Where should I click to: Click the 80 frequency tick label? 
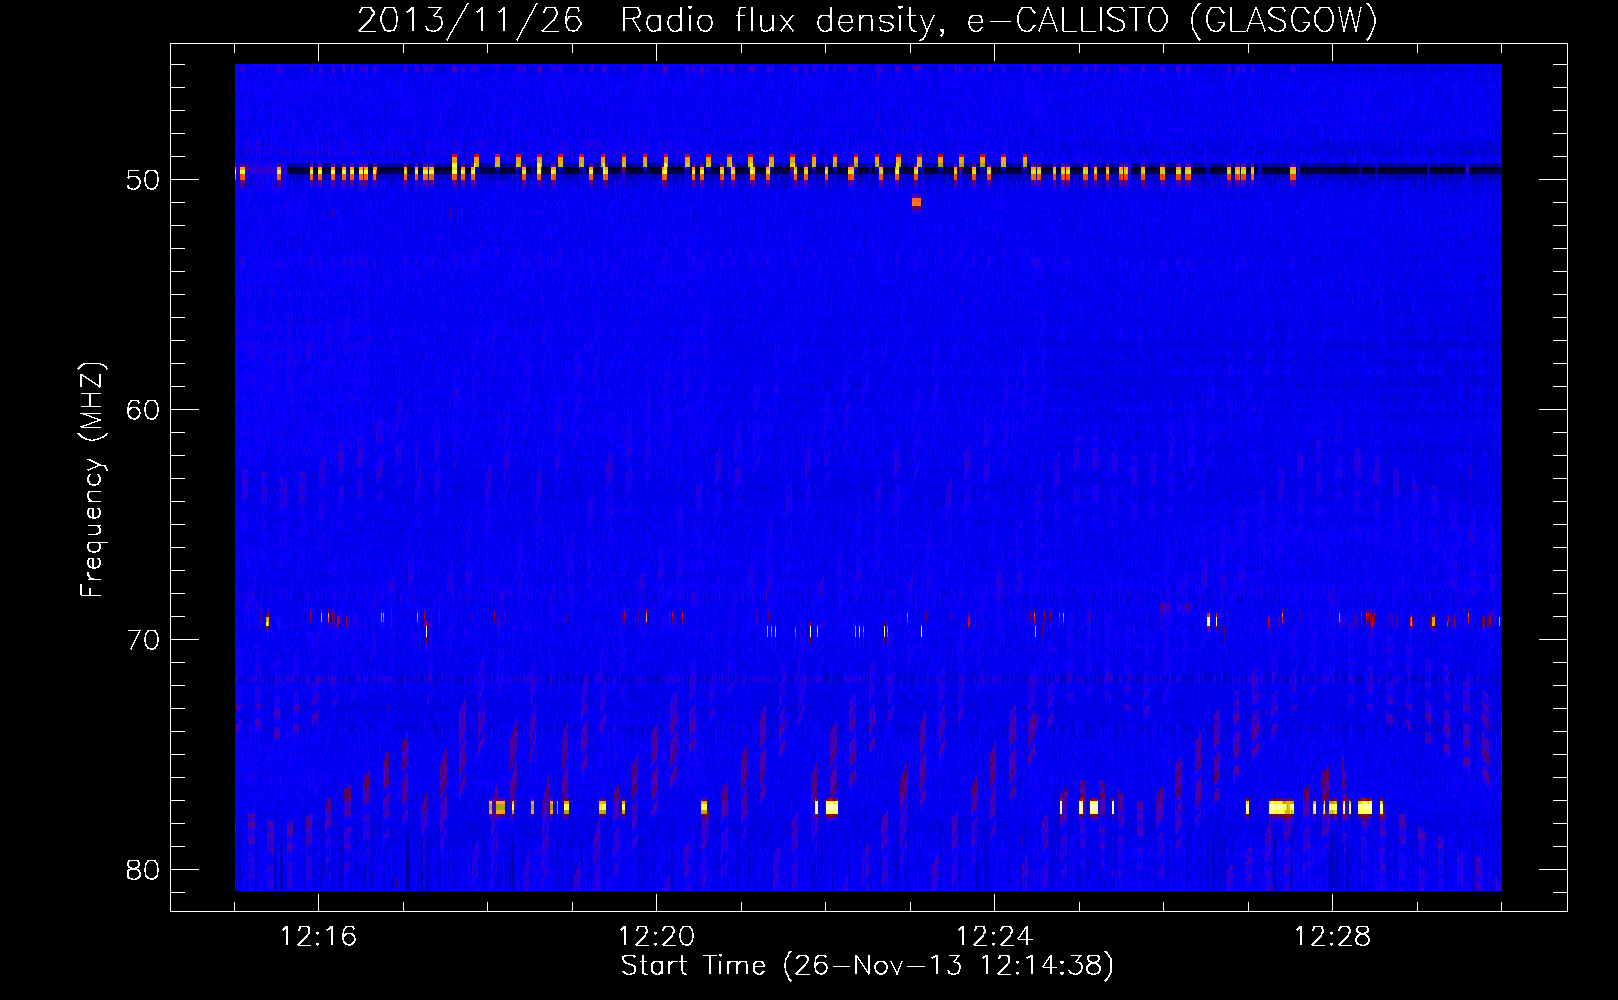click(x=143, y=870)
